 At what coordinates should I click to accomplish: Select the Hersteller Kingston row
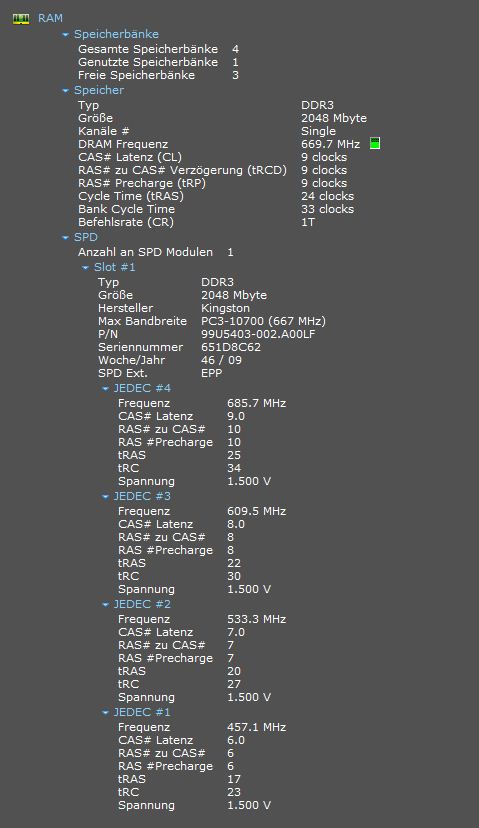tap(174, 308)
